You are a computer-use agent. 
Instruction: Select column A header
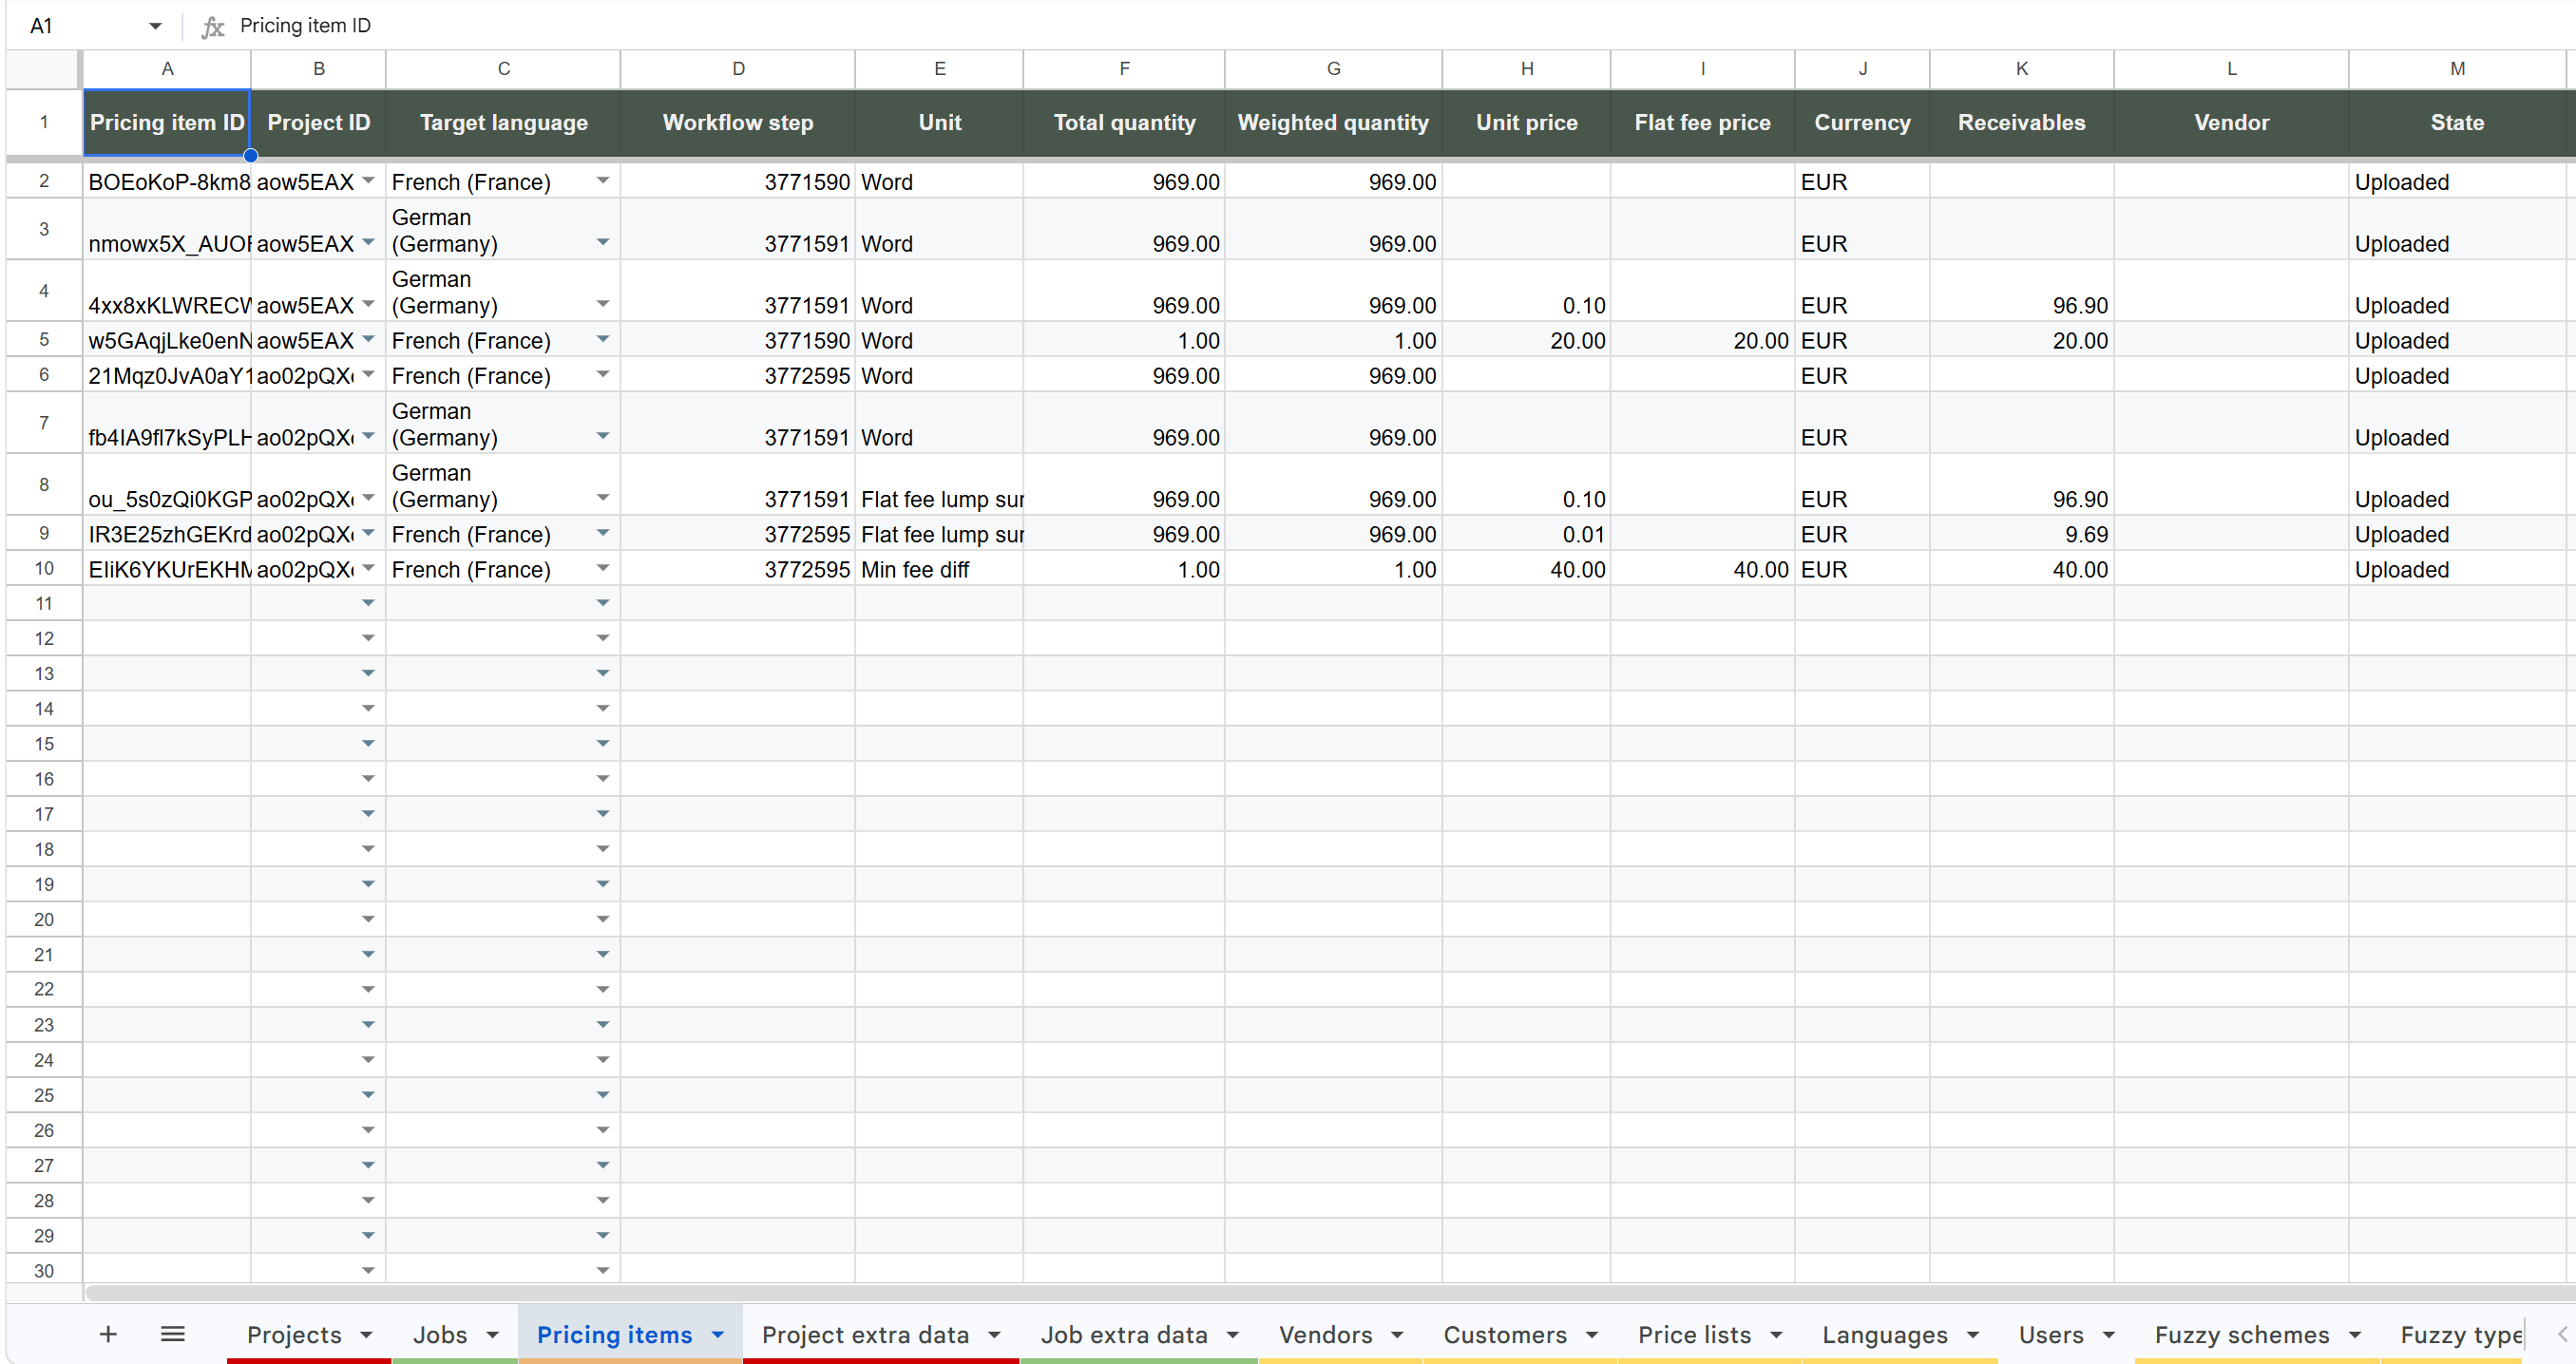click(x=167, y=69)
